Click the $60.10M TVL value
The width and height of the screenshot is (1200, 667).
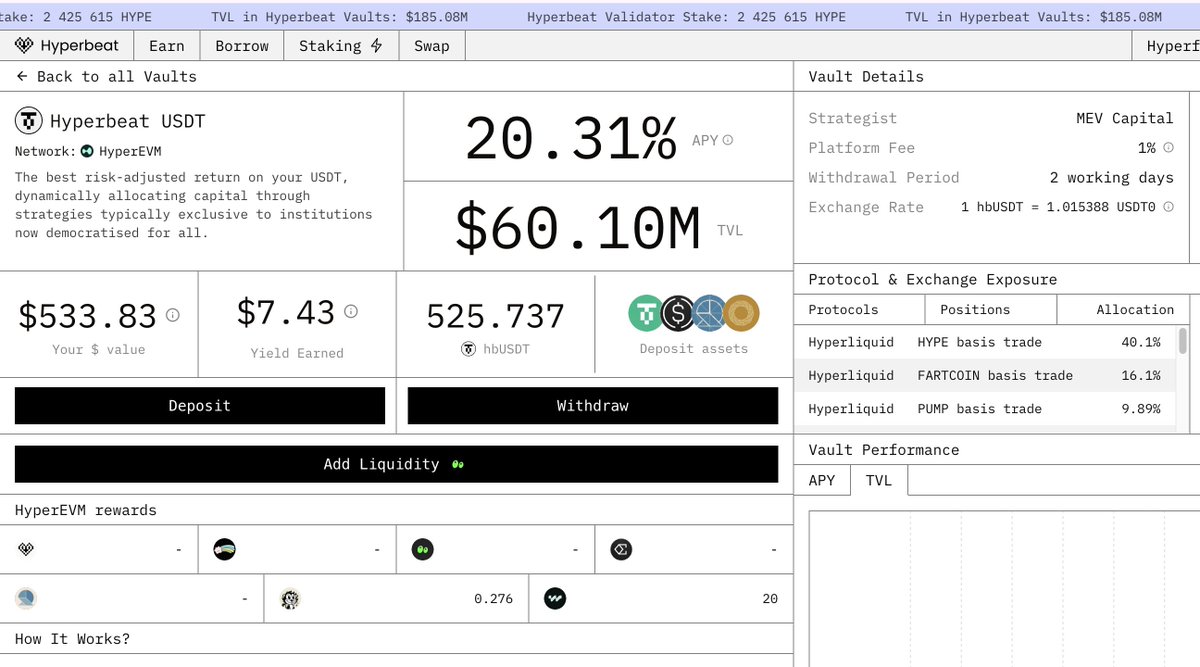pos(578,229)
